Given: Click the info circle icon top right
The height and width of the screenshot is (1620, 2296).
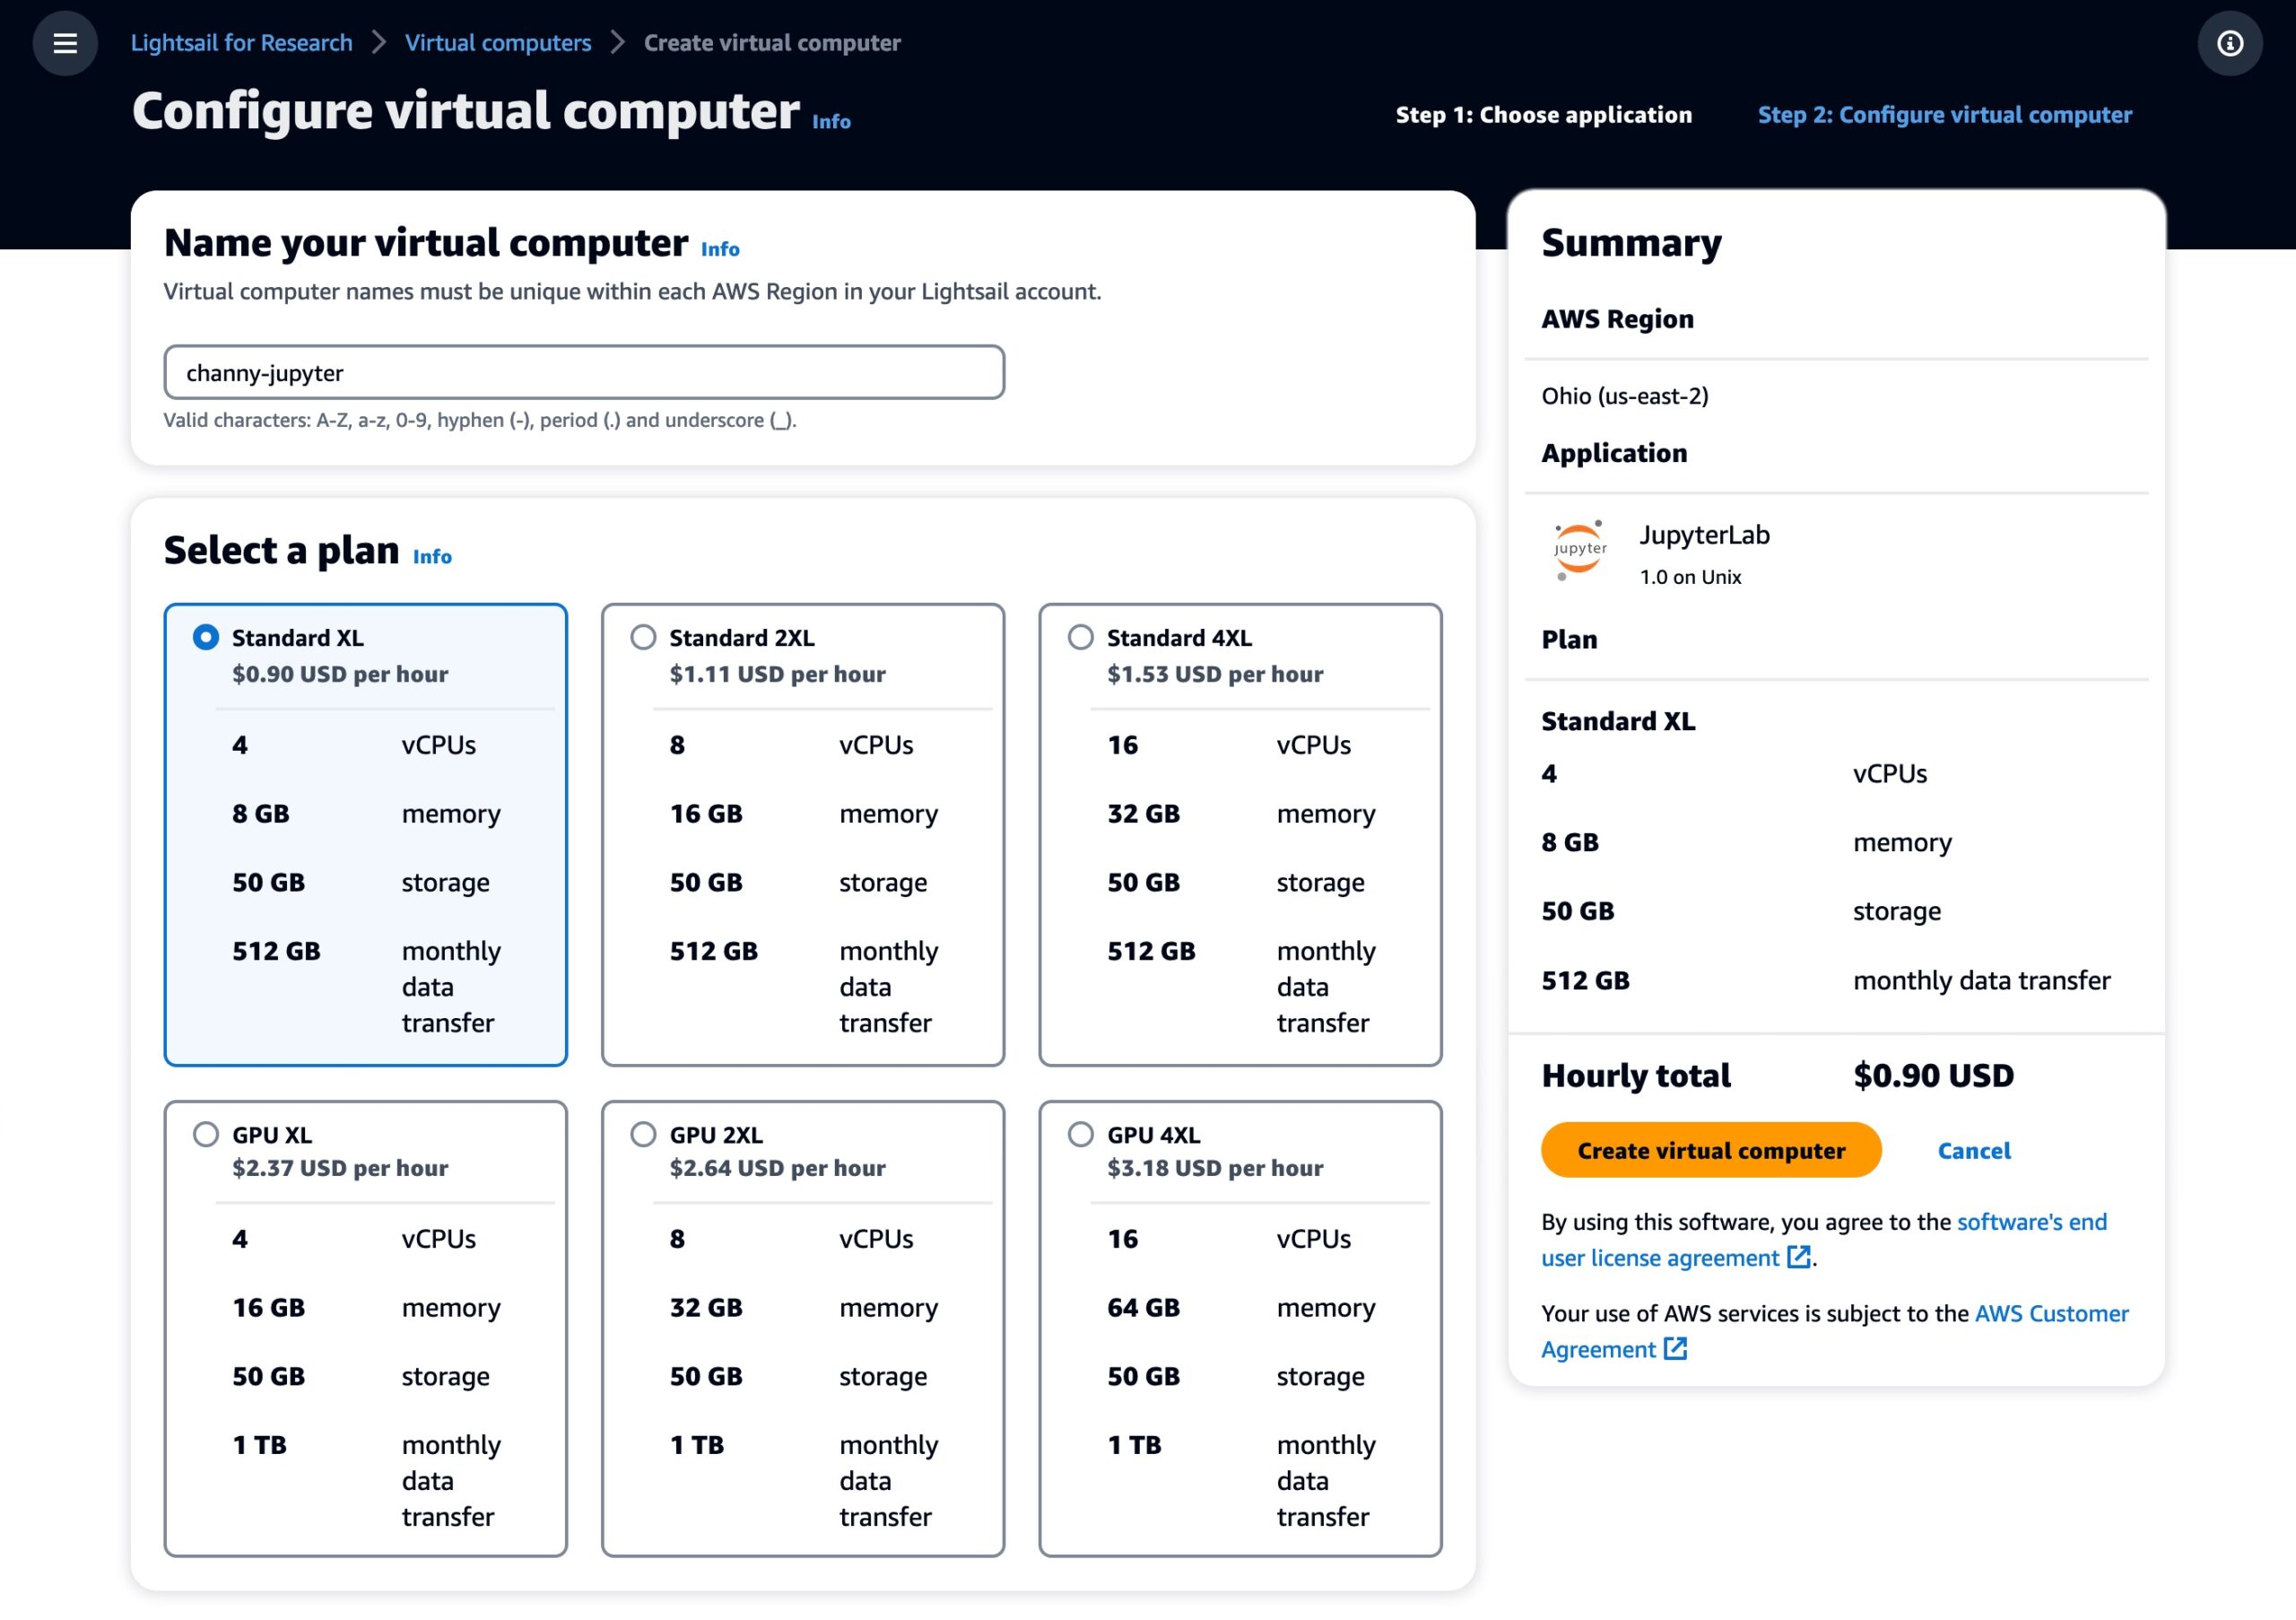Looking at the screenshot, I should click(2229, 43).
